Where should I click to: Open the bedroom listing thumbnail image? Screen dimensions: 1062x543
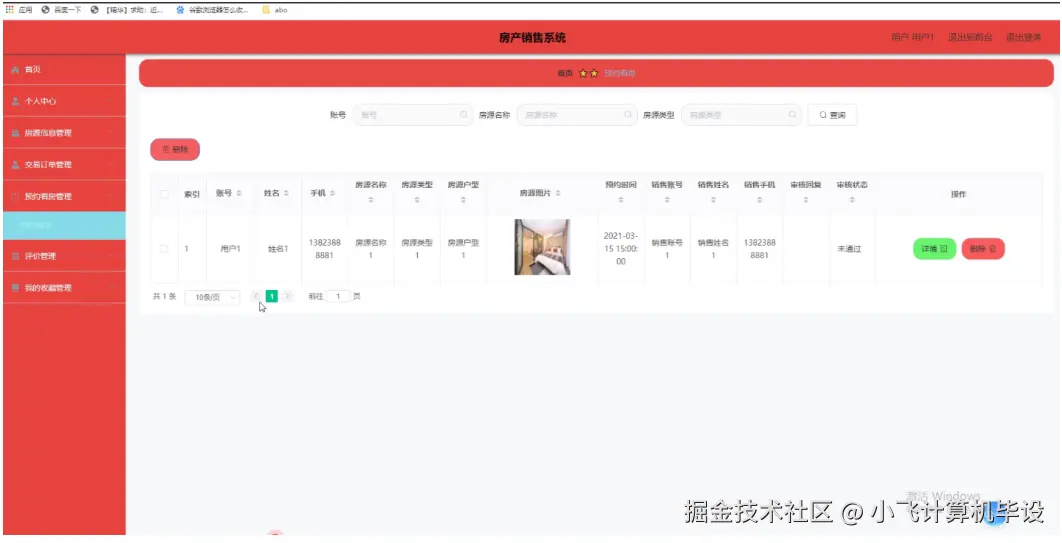[x=542, y=247]
